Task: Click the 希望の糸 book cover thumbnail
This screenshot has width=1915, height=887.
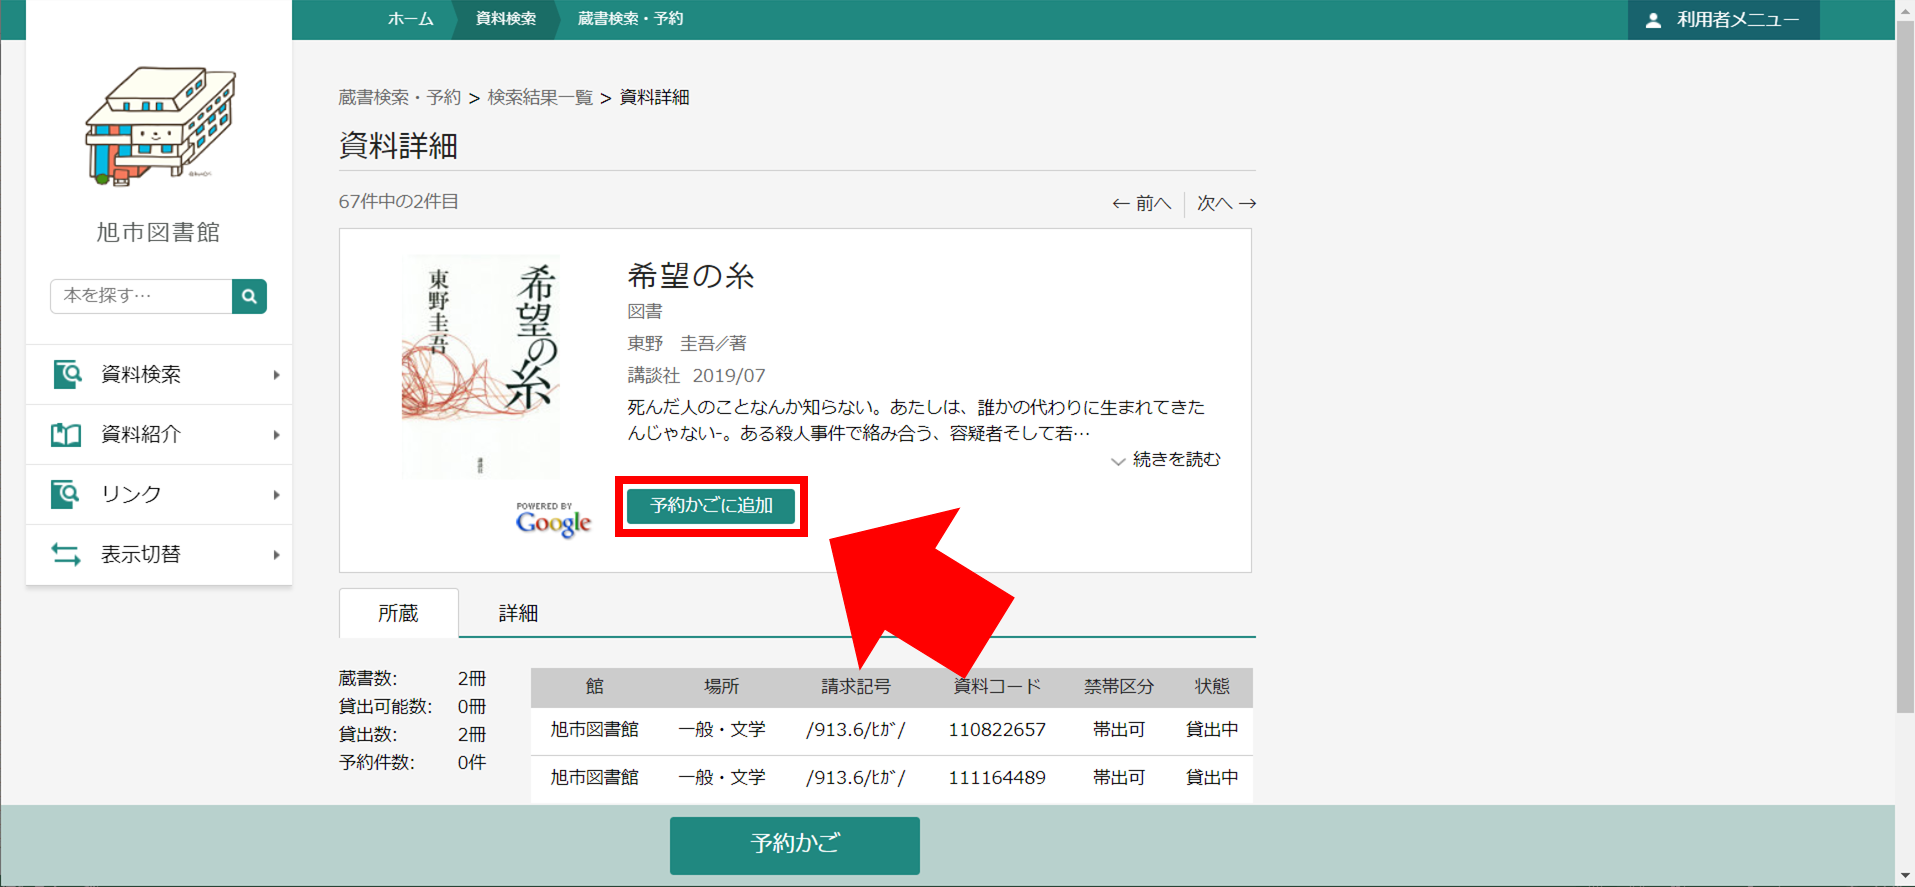Action: pos(480,366)
